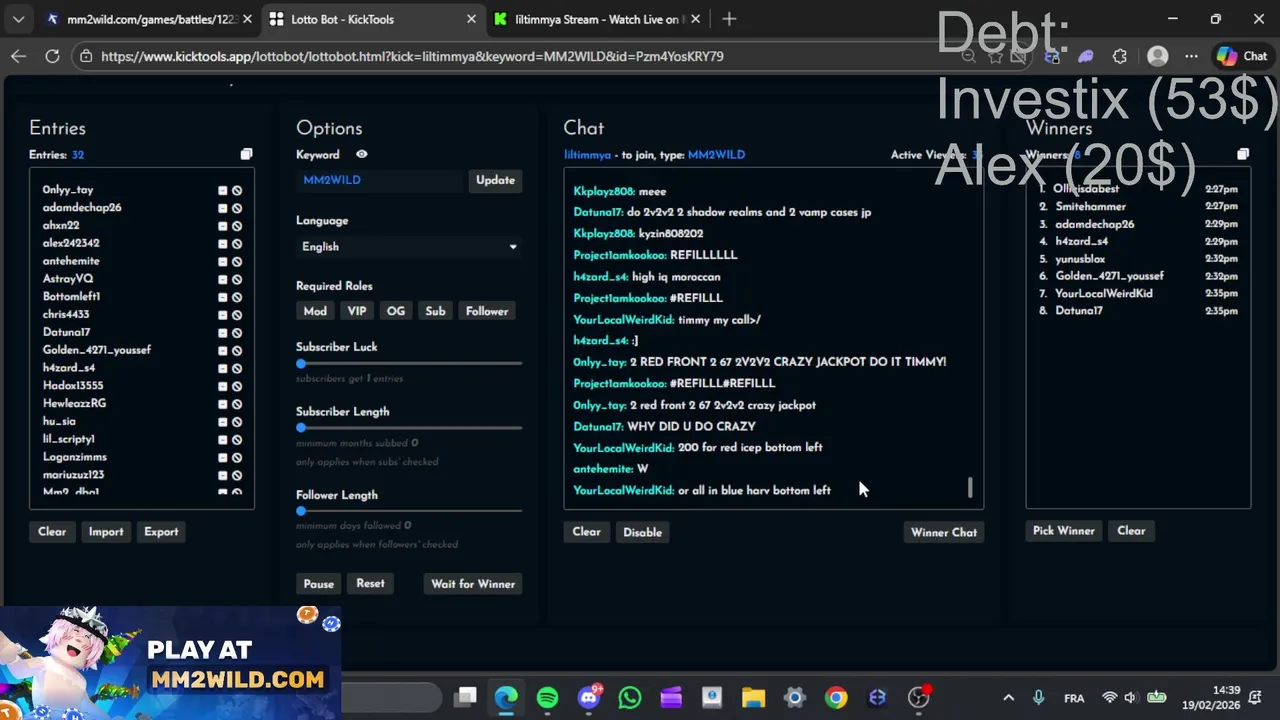Click the liltimmya channel link in Chat header
Image resolution: width=1280 pixels, height=720 pixels.
click(x=587, y=155)
